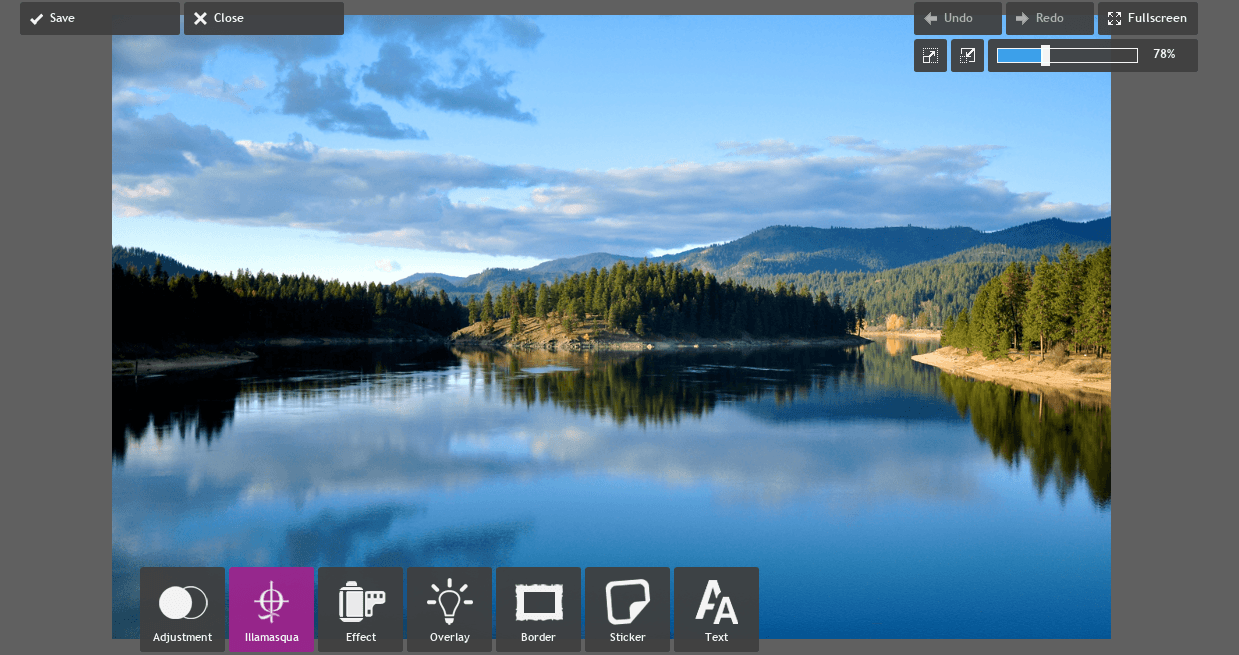Click the blue filled part of zoom slider
The height and width of the screenshot is (655, 1239).
[1018, 55]
